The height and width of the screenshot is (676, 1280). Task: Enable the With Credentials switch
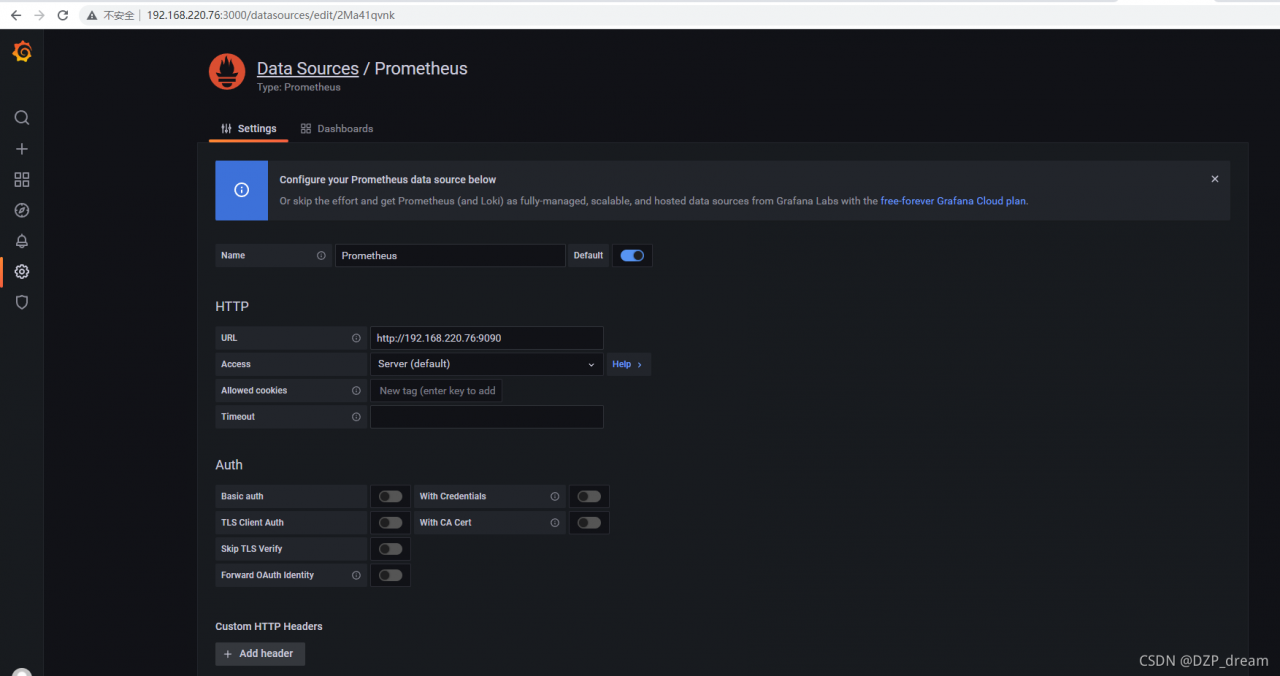589,497
